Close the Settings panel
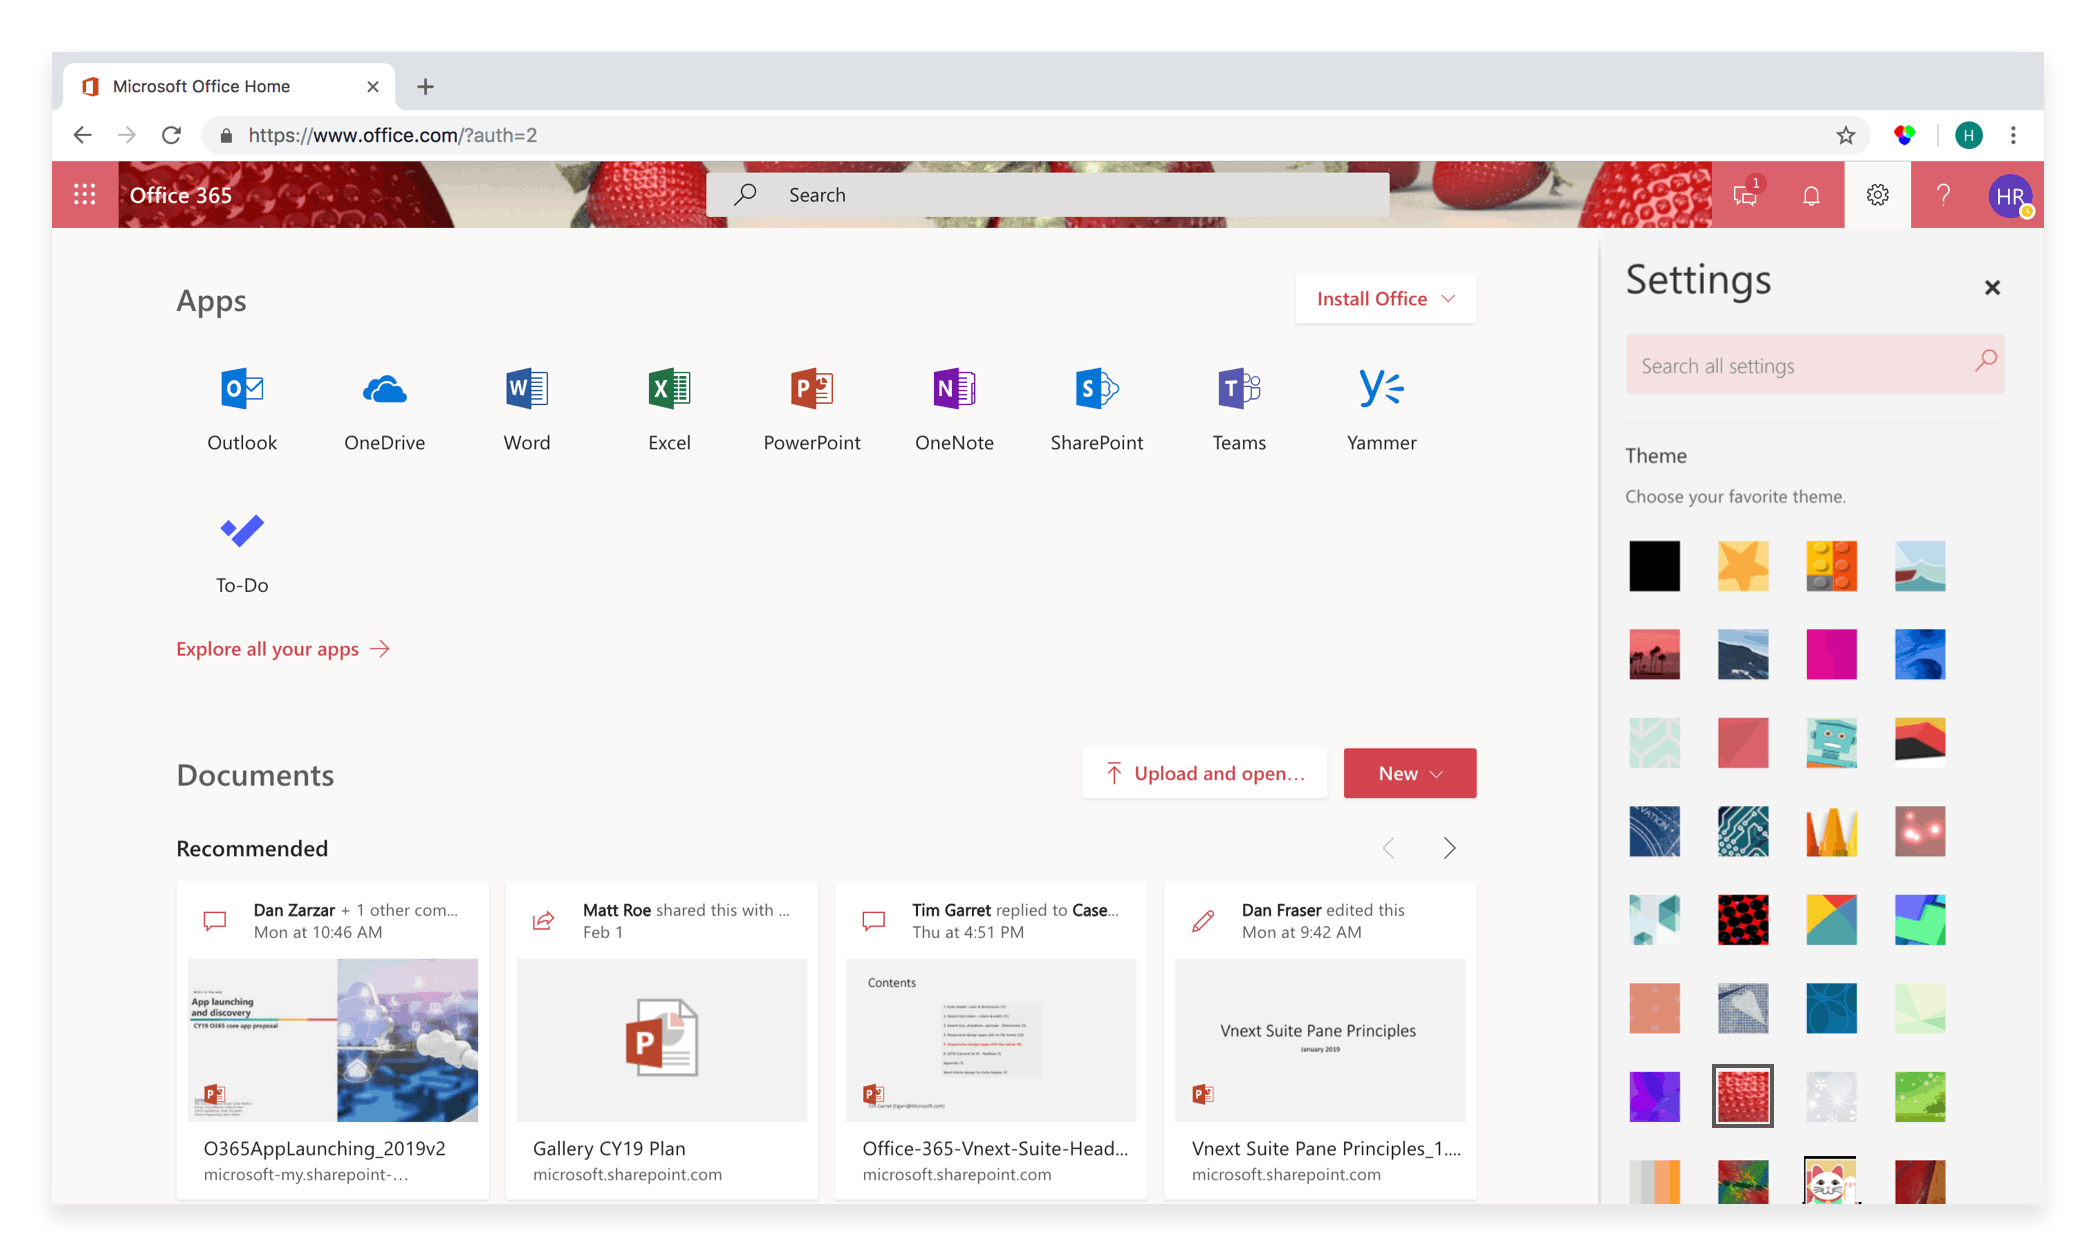The image size is (2096, 1256). (x=1993, y=286)
